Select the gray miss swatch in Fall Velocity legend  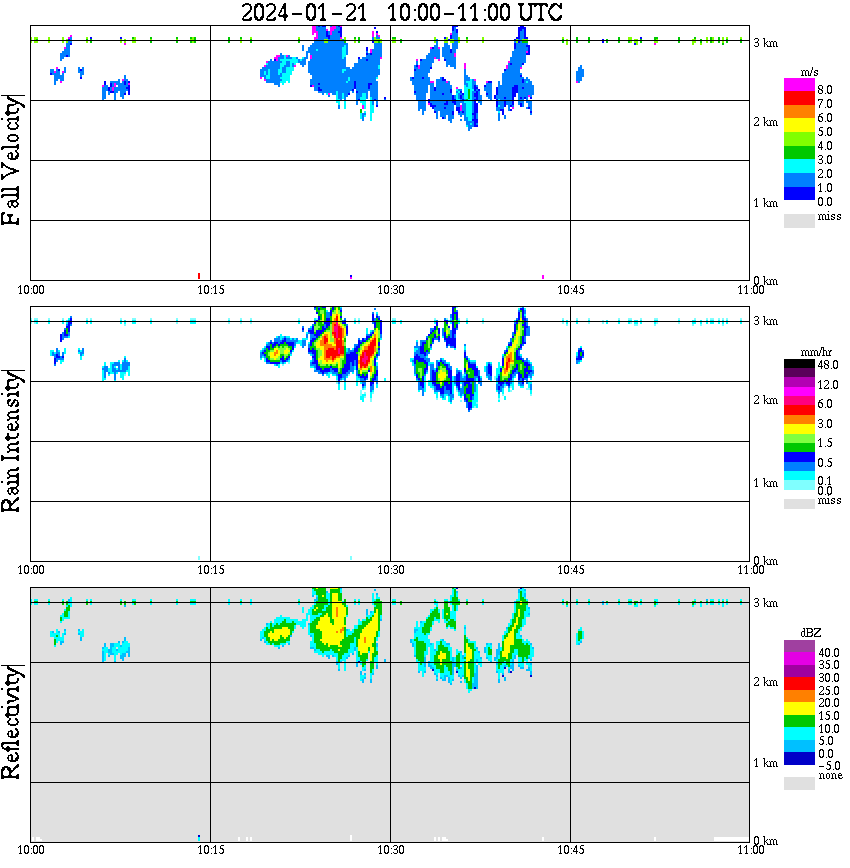(x=799, y=220)
